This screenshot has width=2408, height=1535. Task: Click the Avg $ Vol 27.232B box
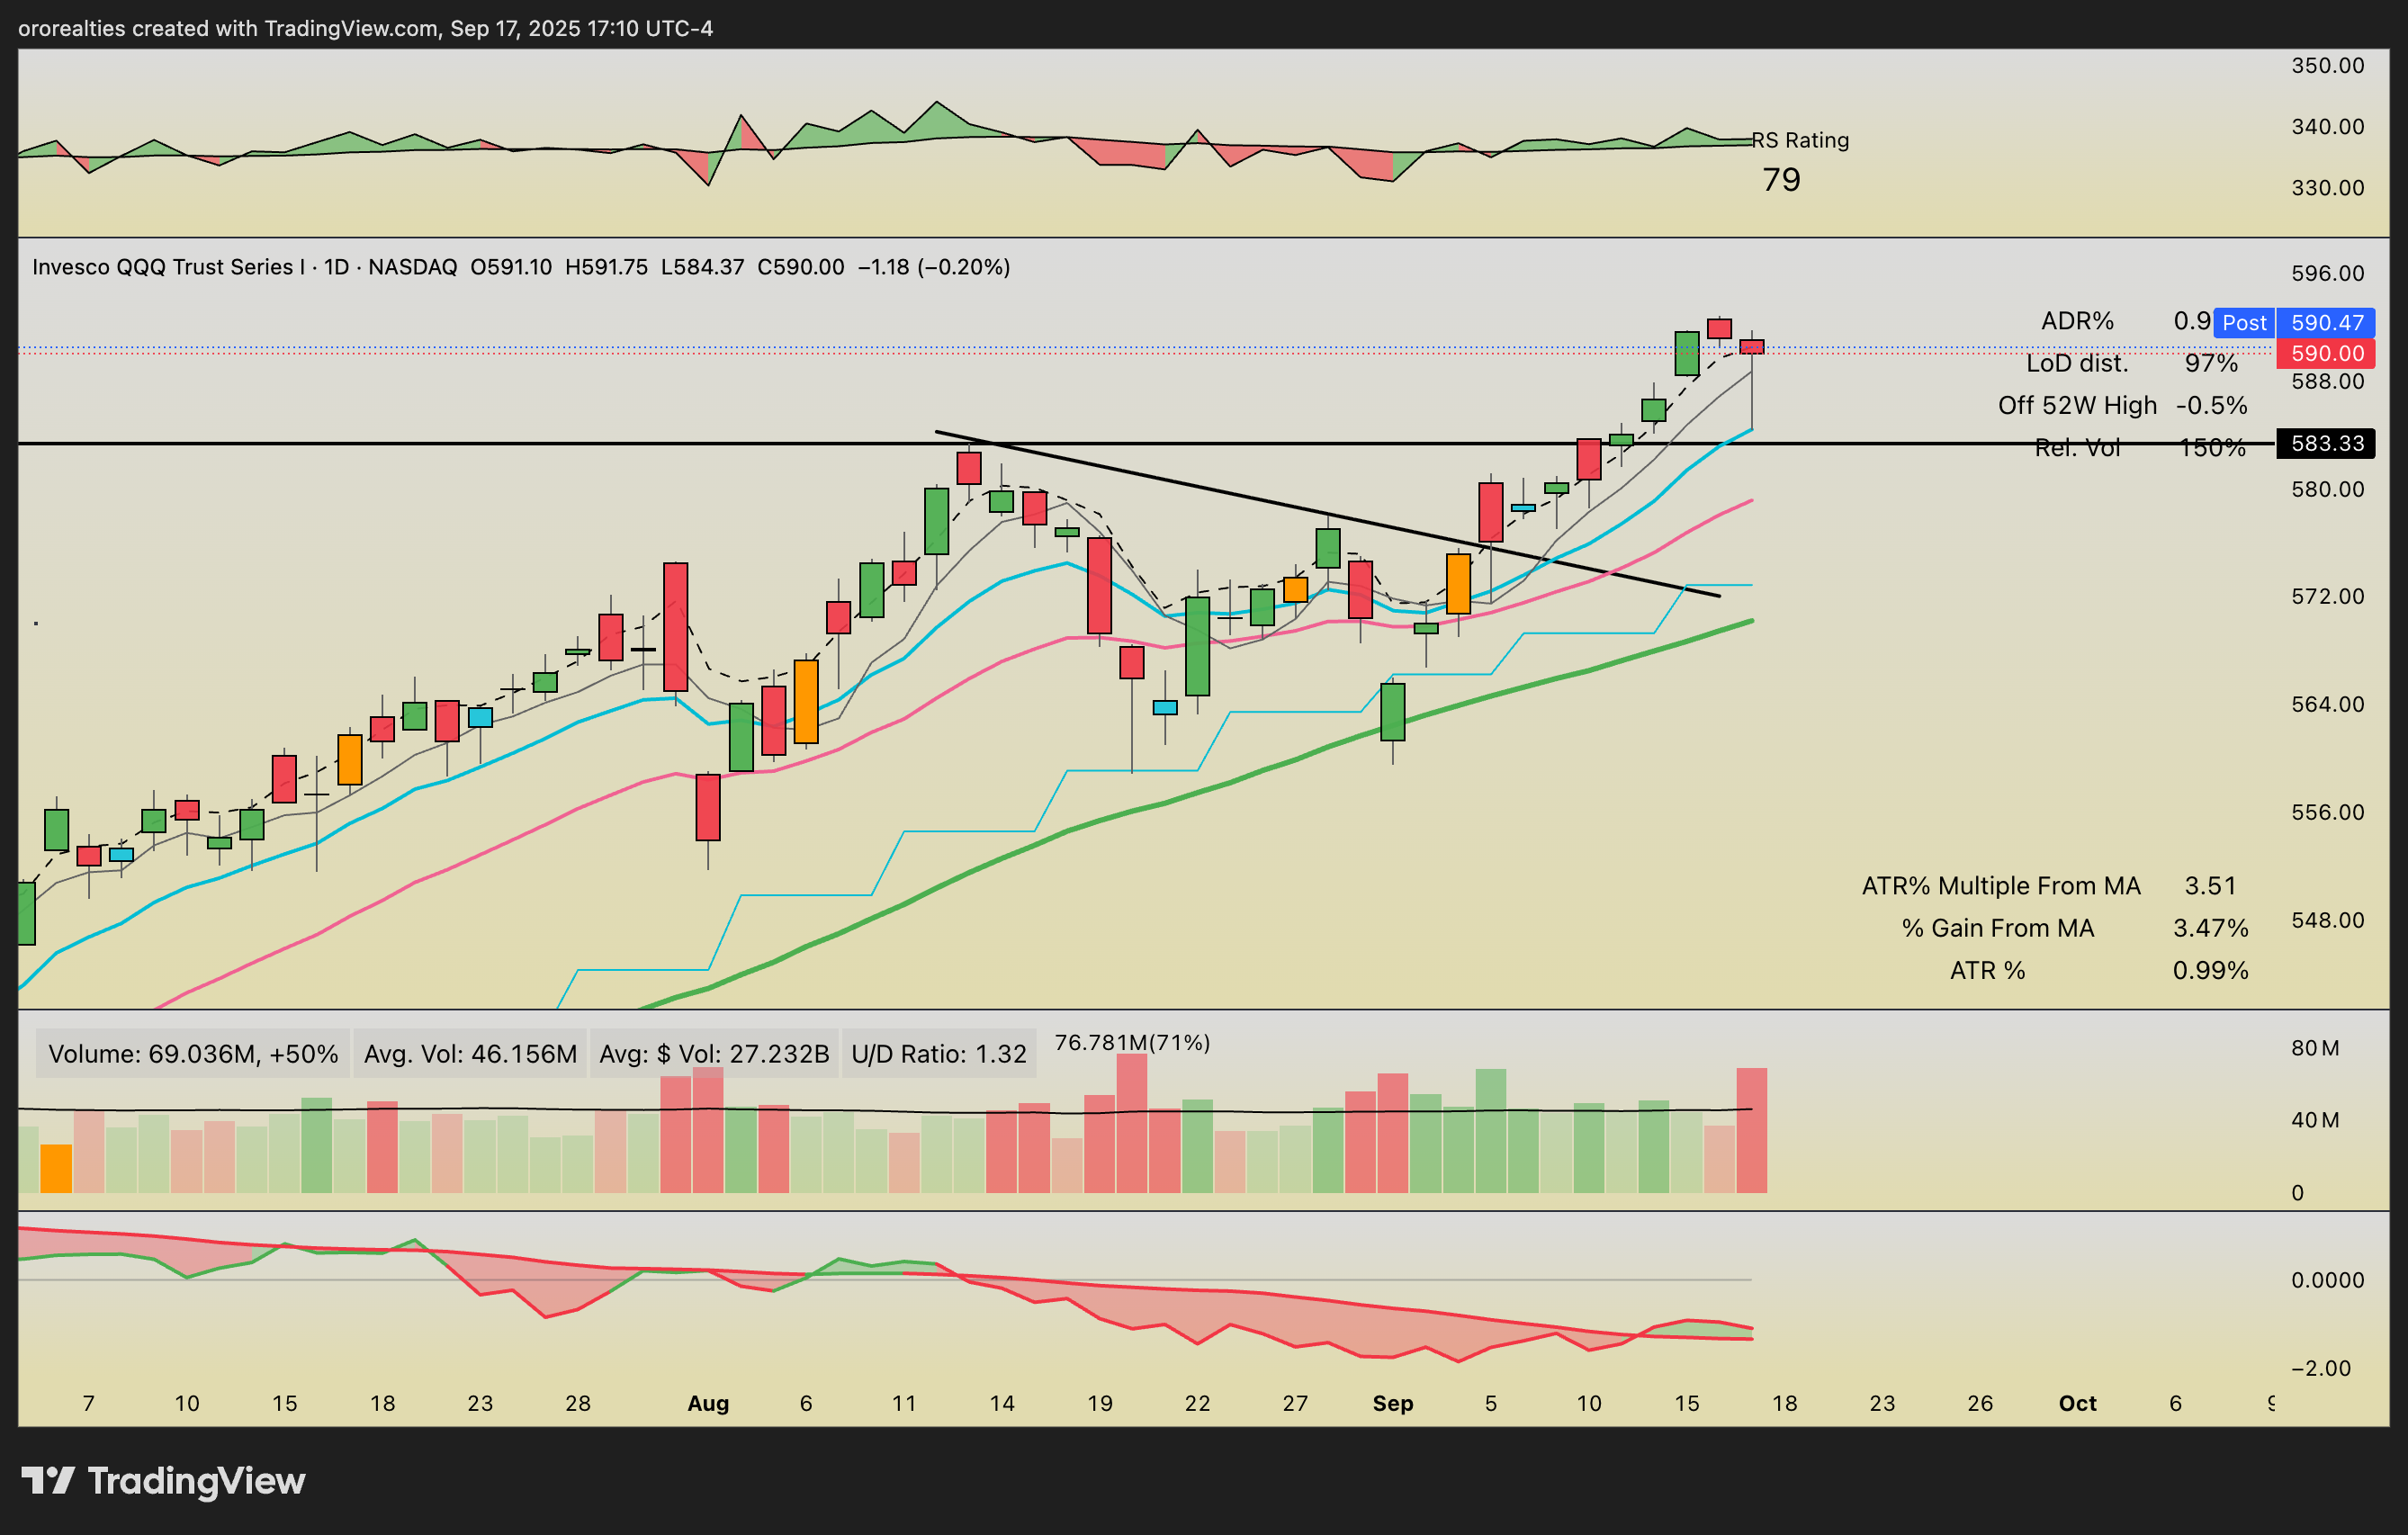714,1054
